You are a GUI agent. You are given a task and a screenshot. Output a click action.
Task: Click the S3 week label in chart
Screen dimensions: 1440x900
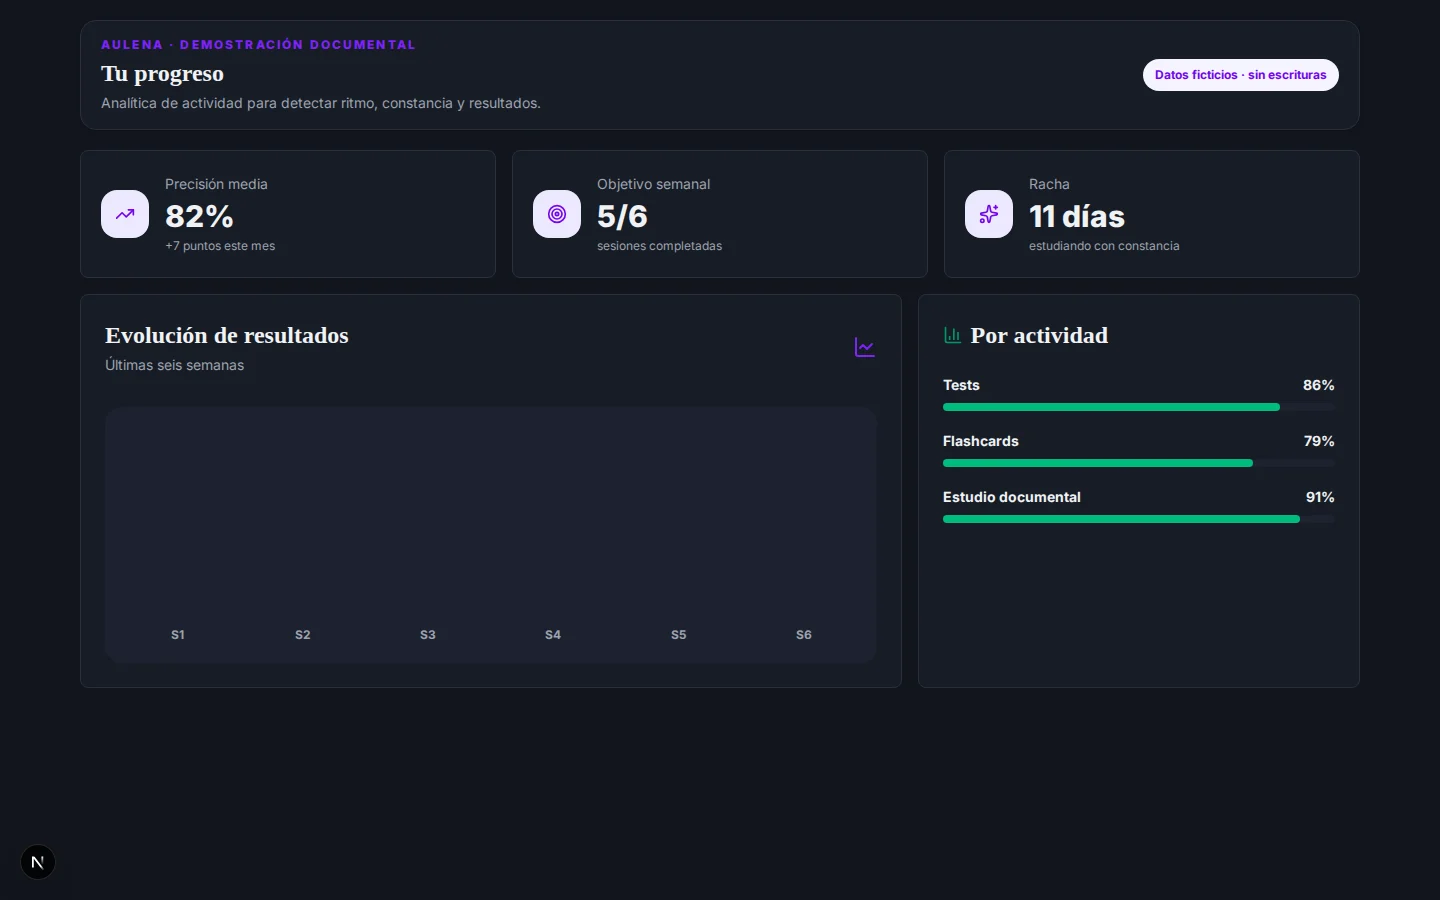click(428, 635)
